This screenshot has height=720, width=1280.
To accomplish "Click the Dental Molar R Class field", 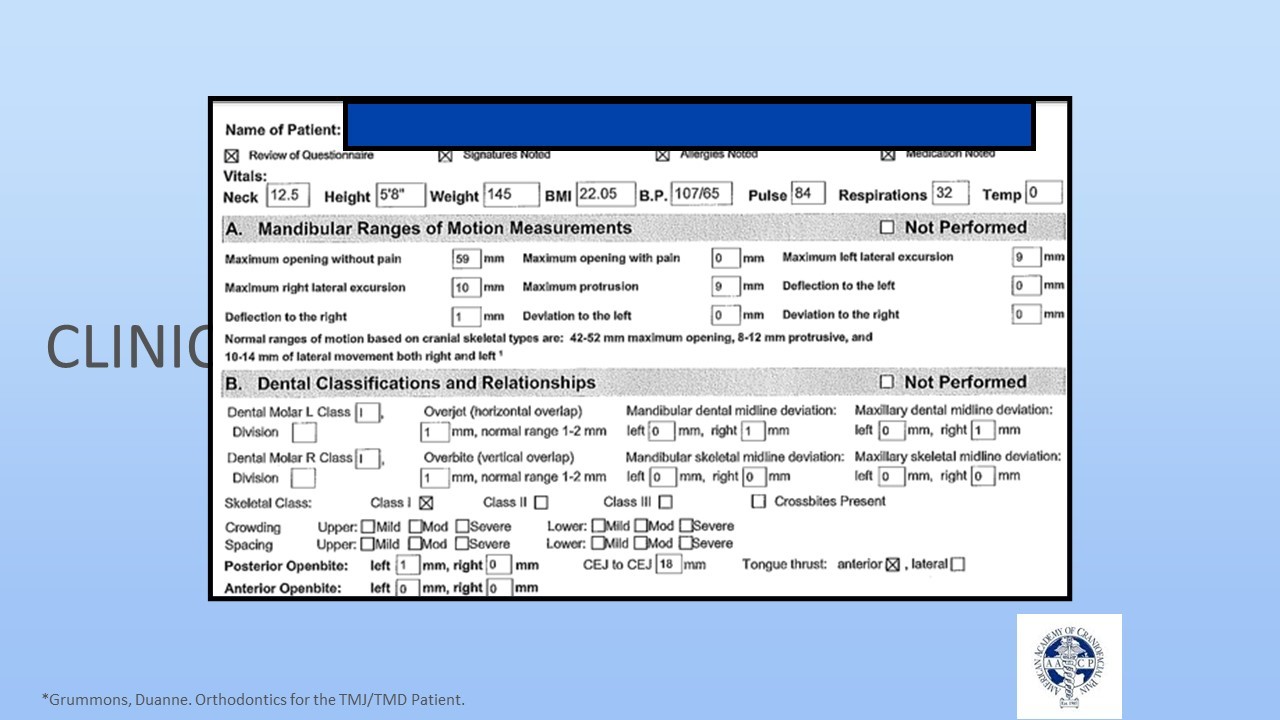I will [367, 459].
